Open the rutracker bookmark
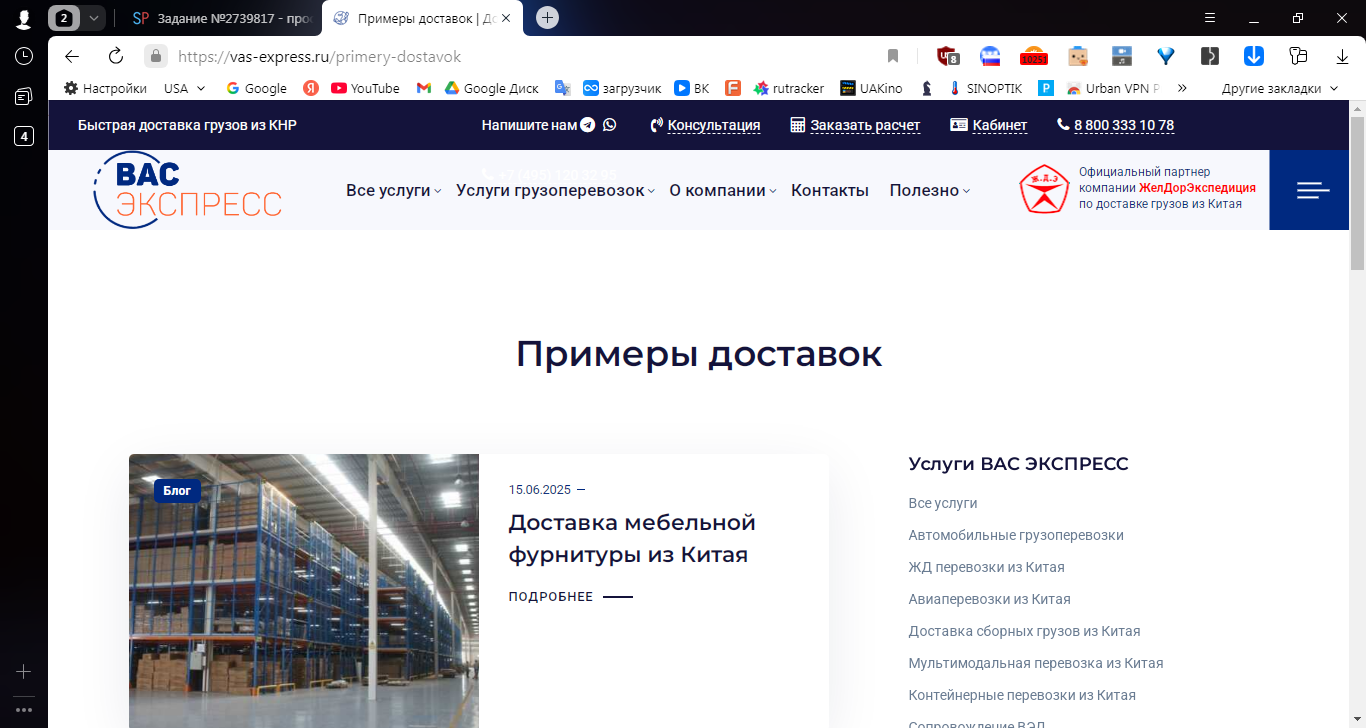This screenshot has height=728, width=1366. 789,88
